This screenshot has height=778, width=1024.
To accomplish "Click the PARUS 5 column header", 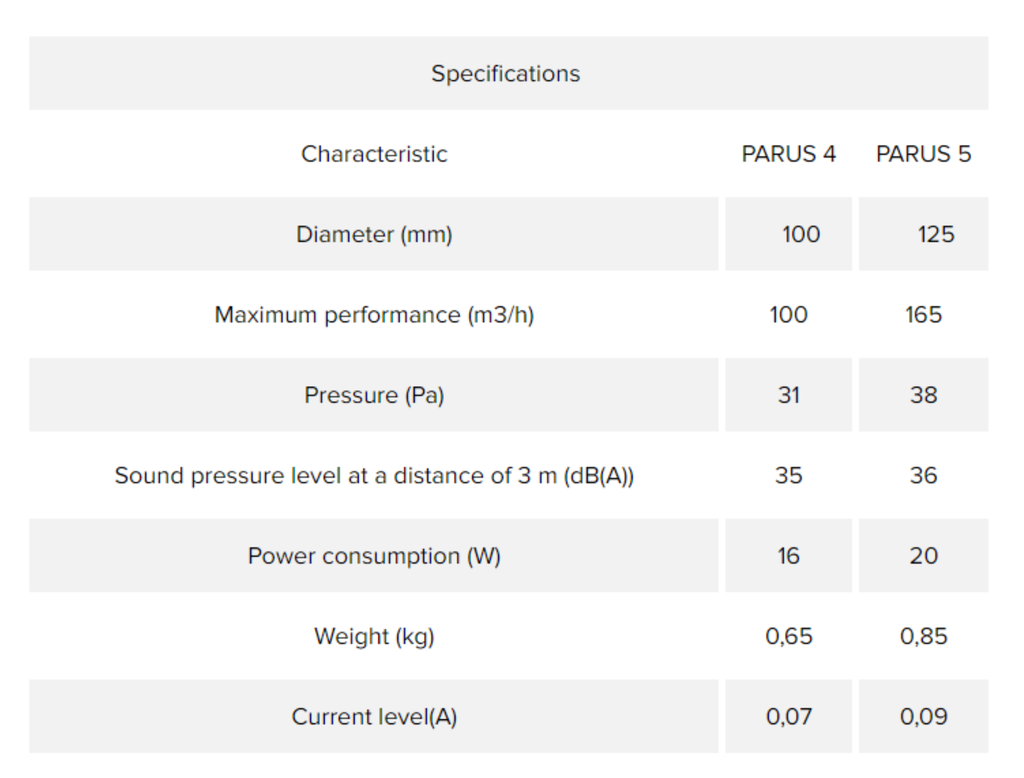I will [923, 154].
